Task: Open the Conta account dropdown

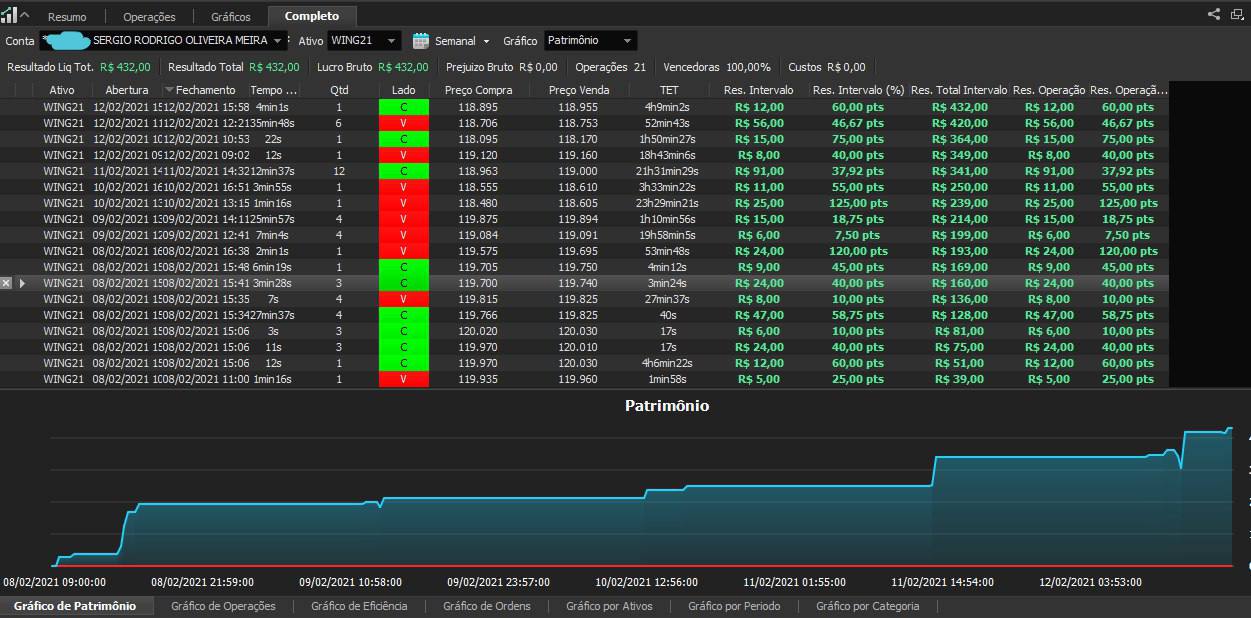Action: (164, 41)
